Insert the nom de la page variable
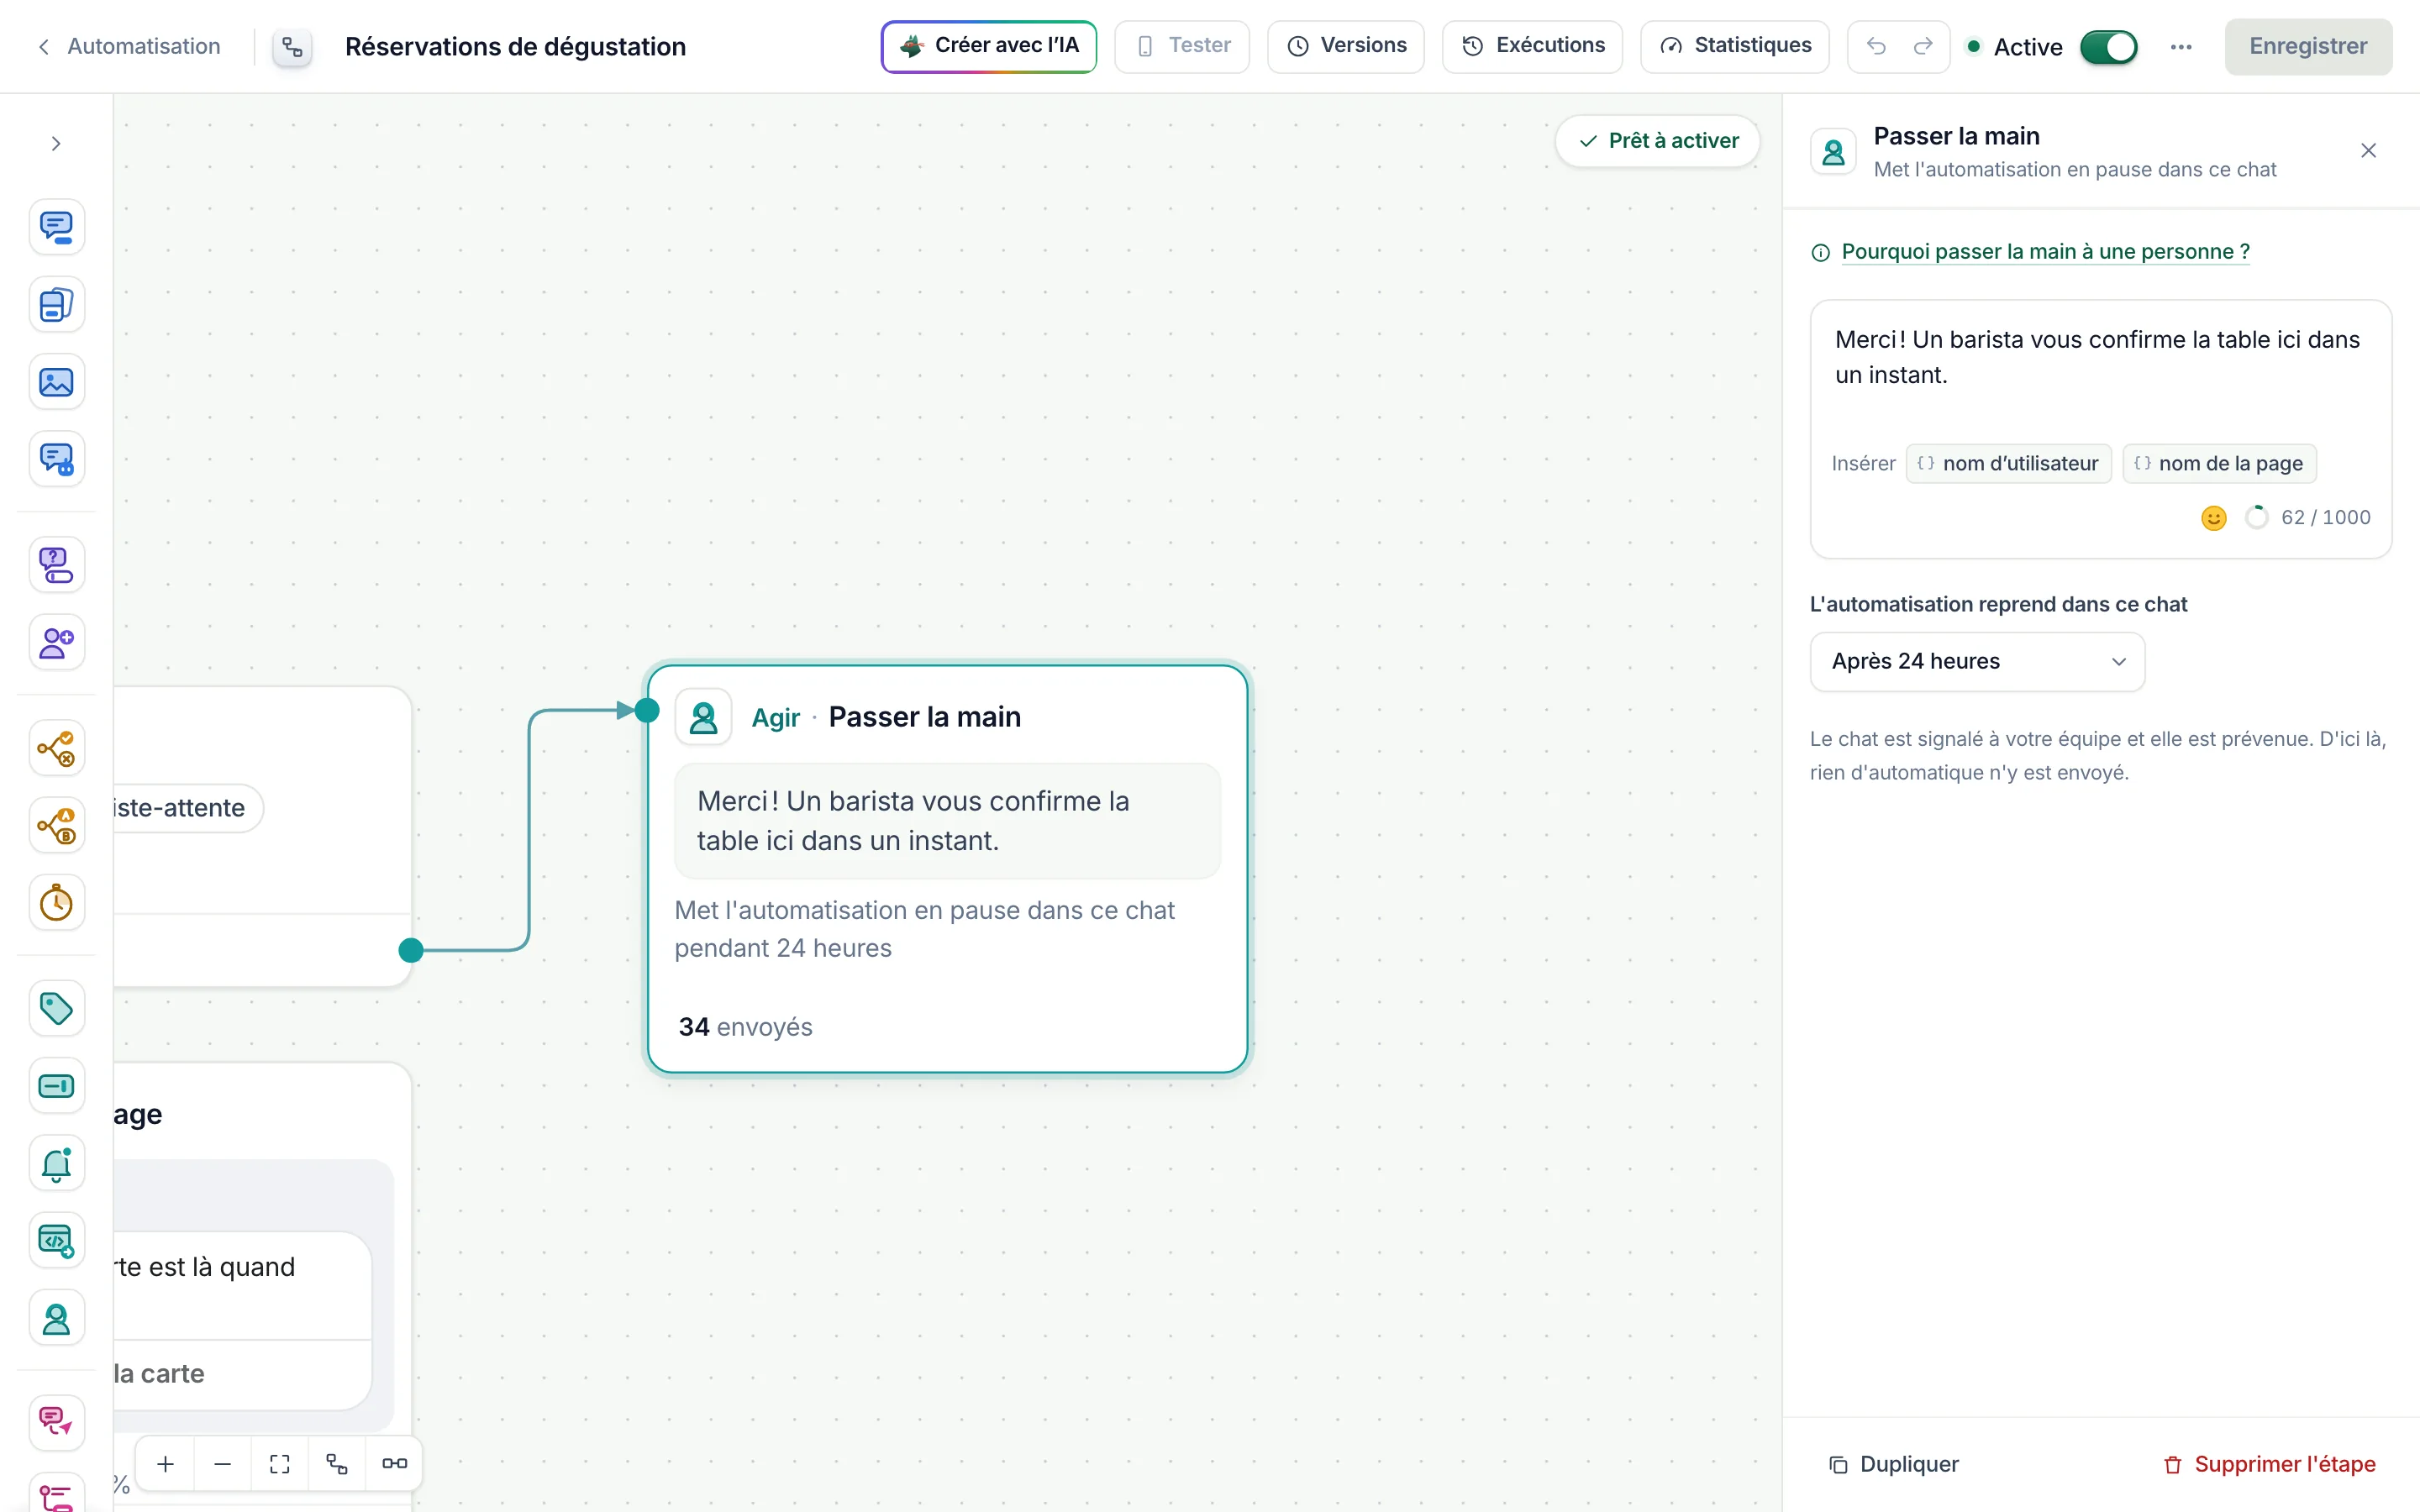 pos(2219,463)
